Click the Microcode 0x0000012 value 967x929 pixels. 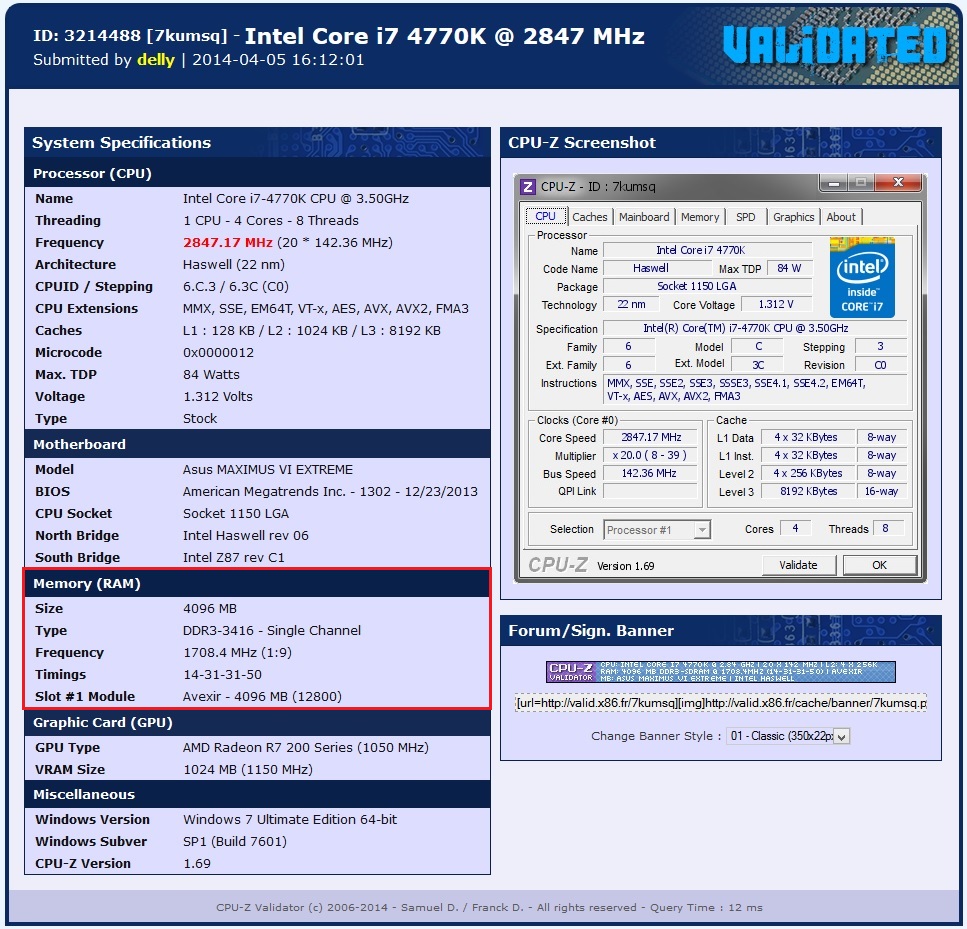218,353
